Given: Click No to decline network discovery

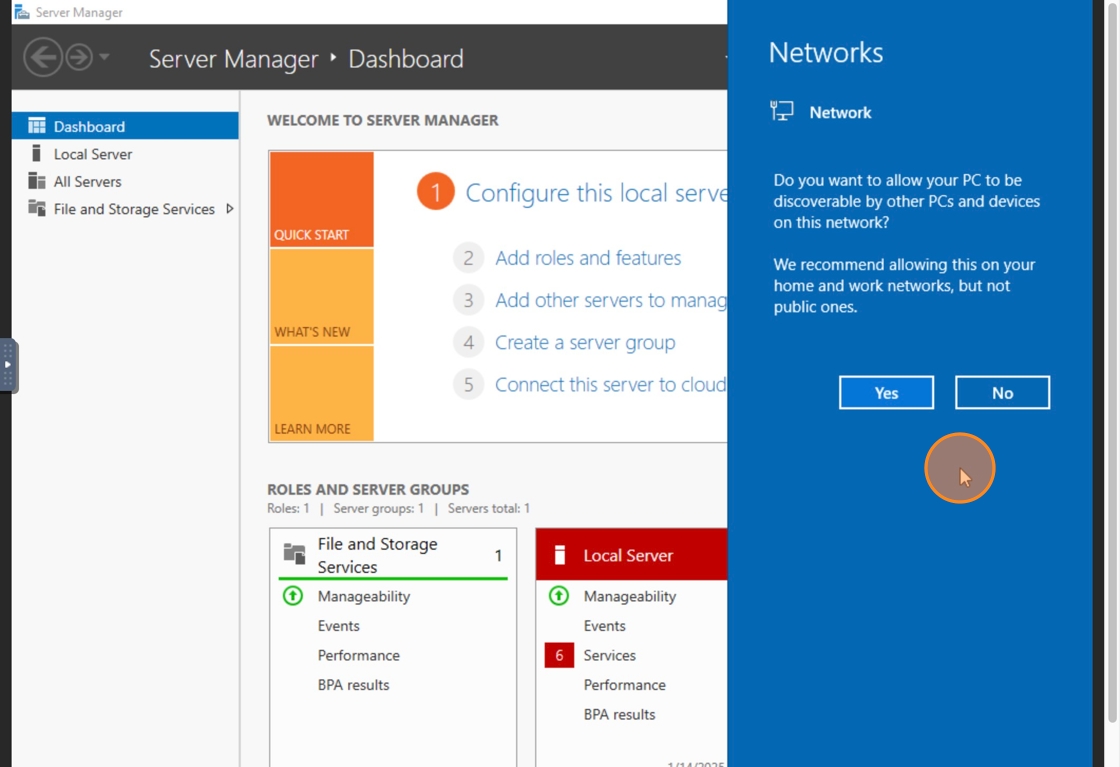Looking at the screenshot, I should (1002, 393).
